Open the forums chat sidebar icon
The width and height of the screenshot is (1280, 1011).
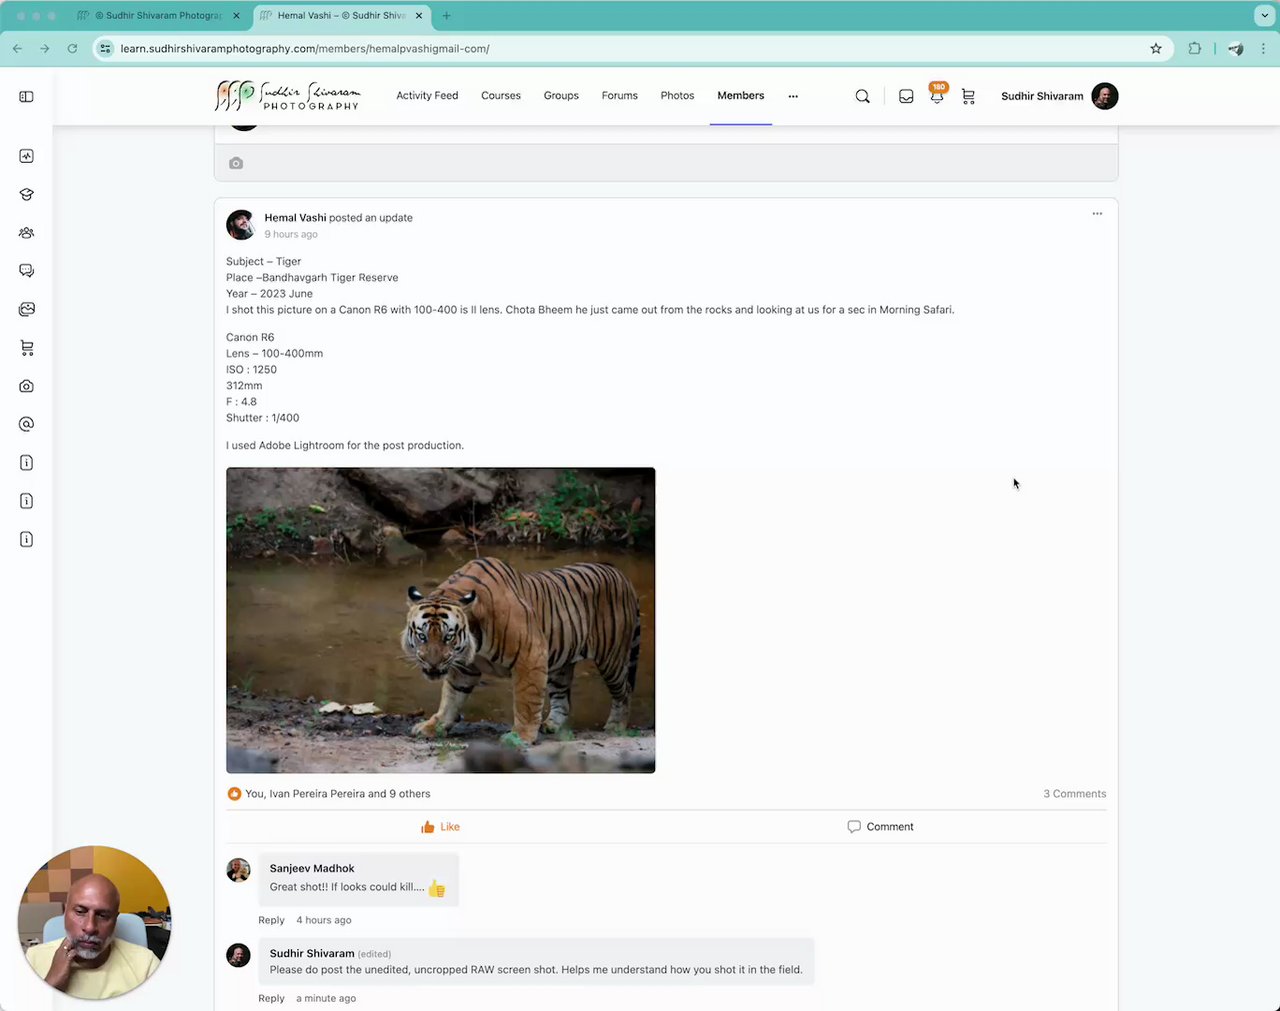(27, 271)
